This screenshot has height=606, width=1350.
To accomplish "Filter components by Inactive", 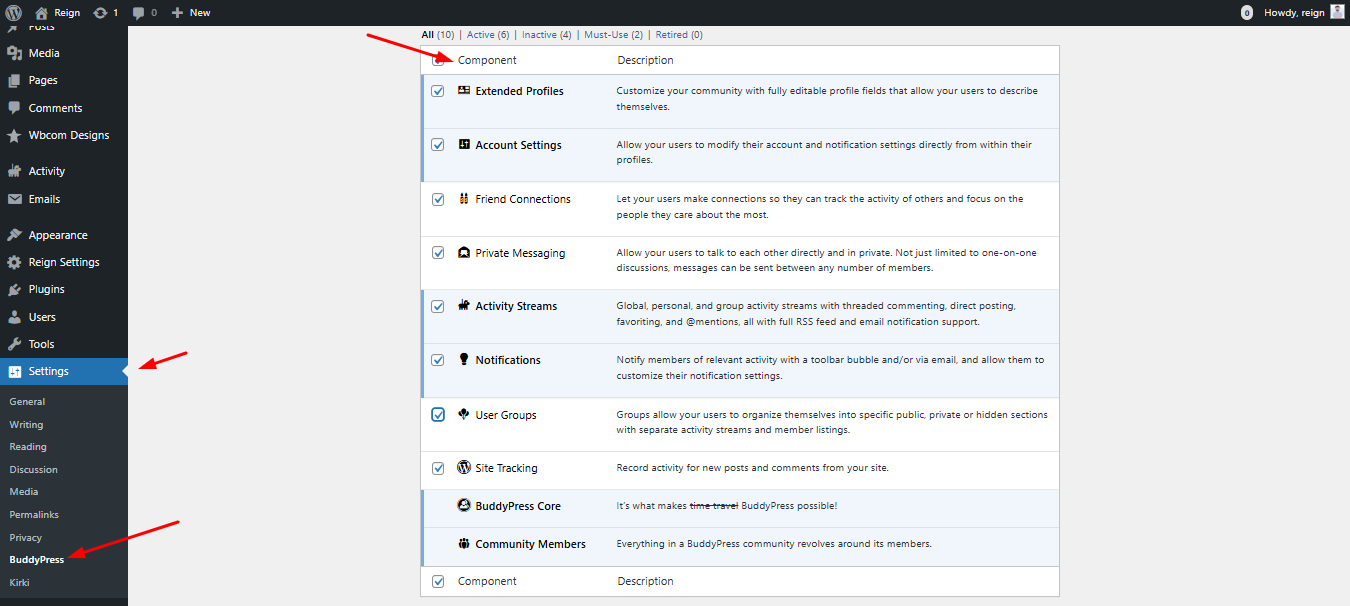I will click(539, 35).
